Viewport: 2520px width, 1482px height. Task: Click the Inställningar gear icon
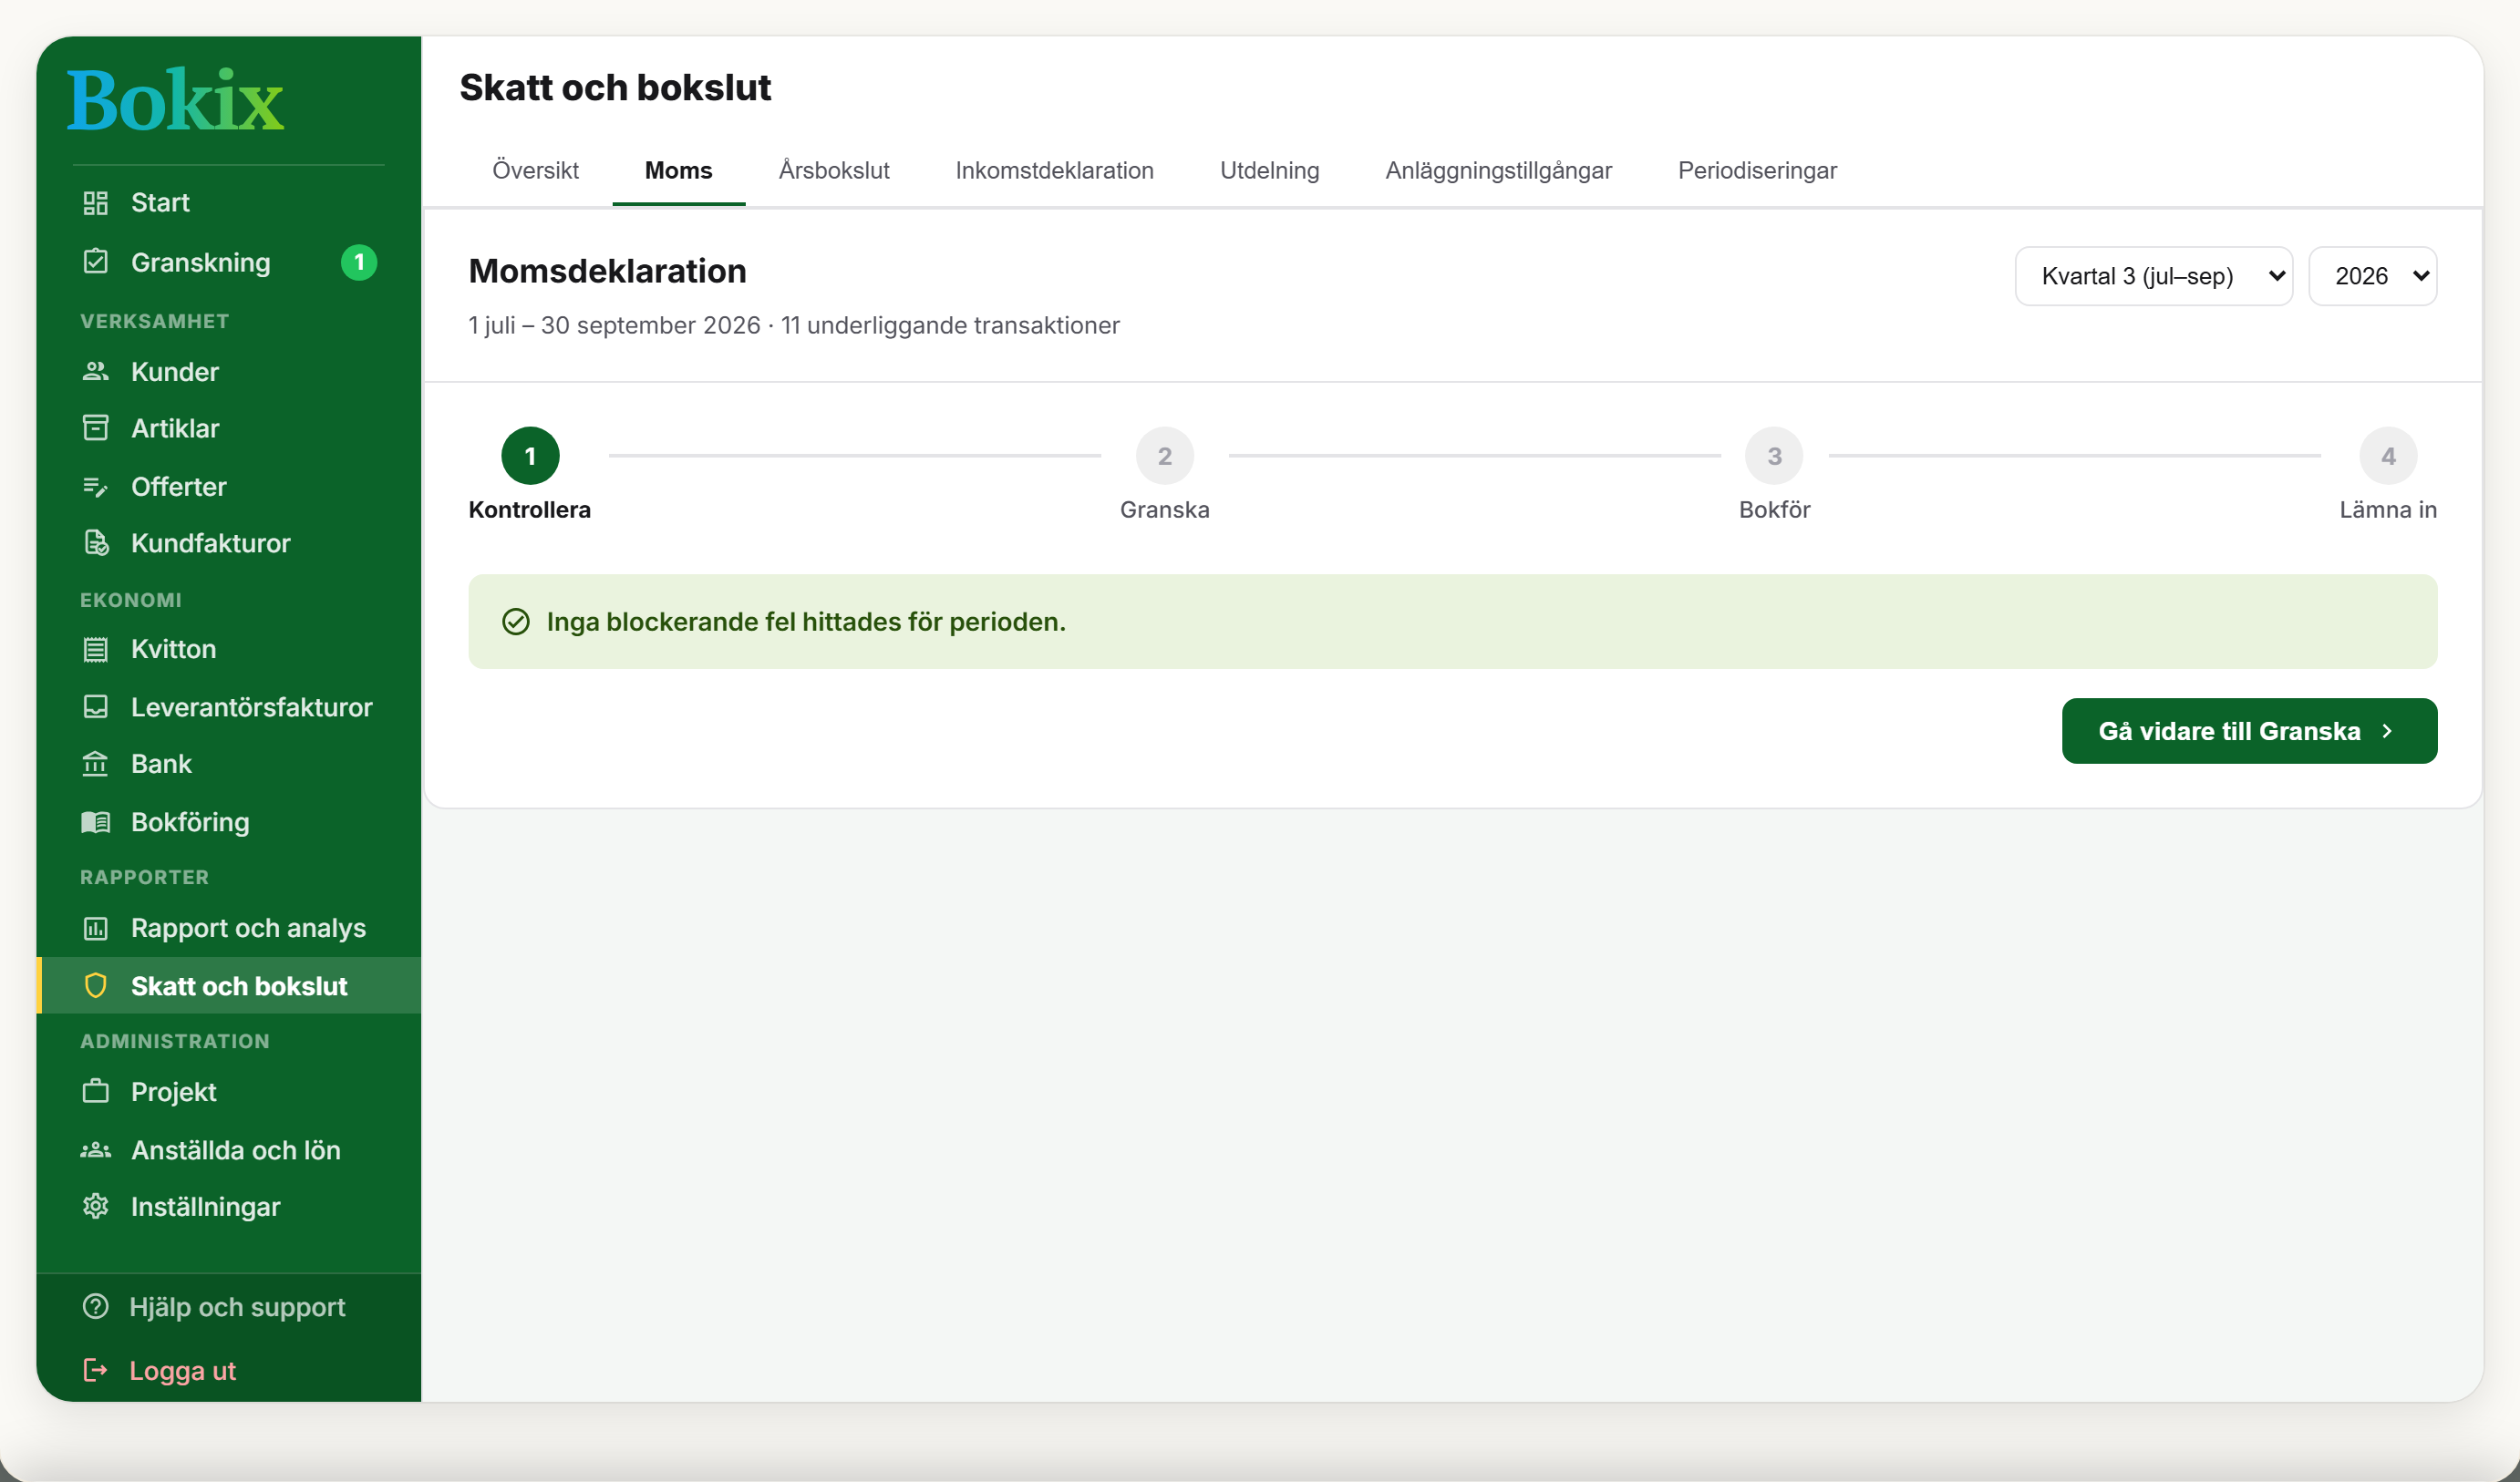point(95,1206)
